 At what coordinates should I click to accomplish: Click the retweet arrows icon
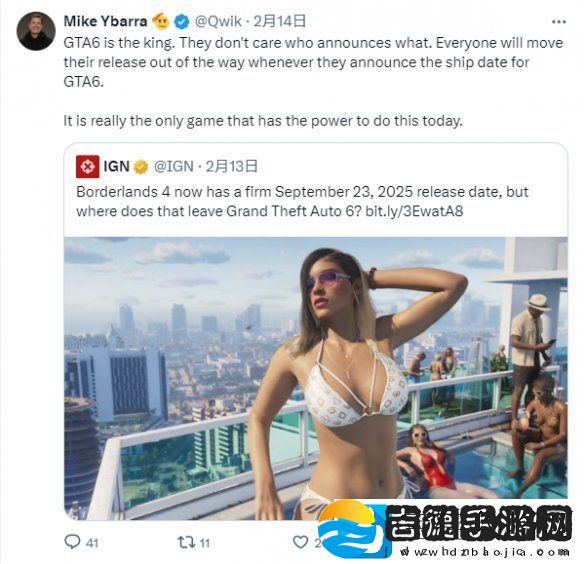point(185,542)
